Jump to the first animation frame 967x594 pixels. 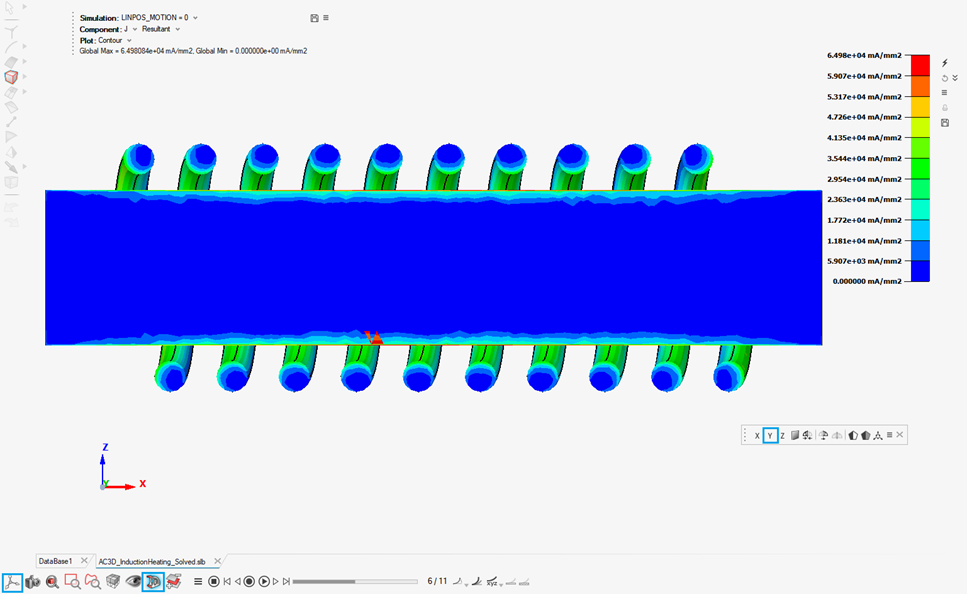tap(227, 582)
